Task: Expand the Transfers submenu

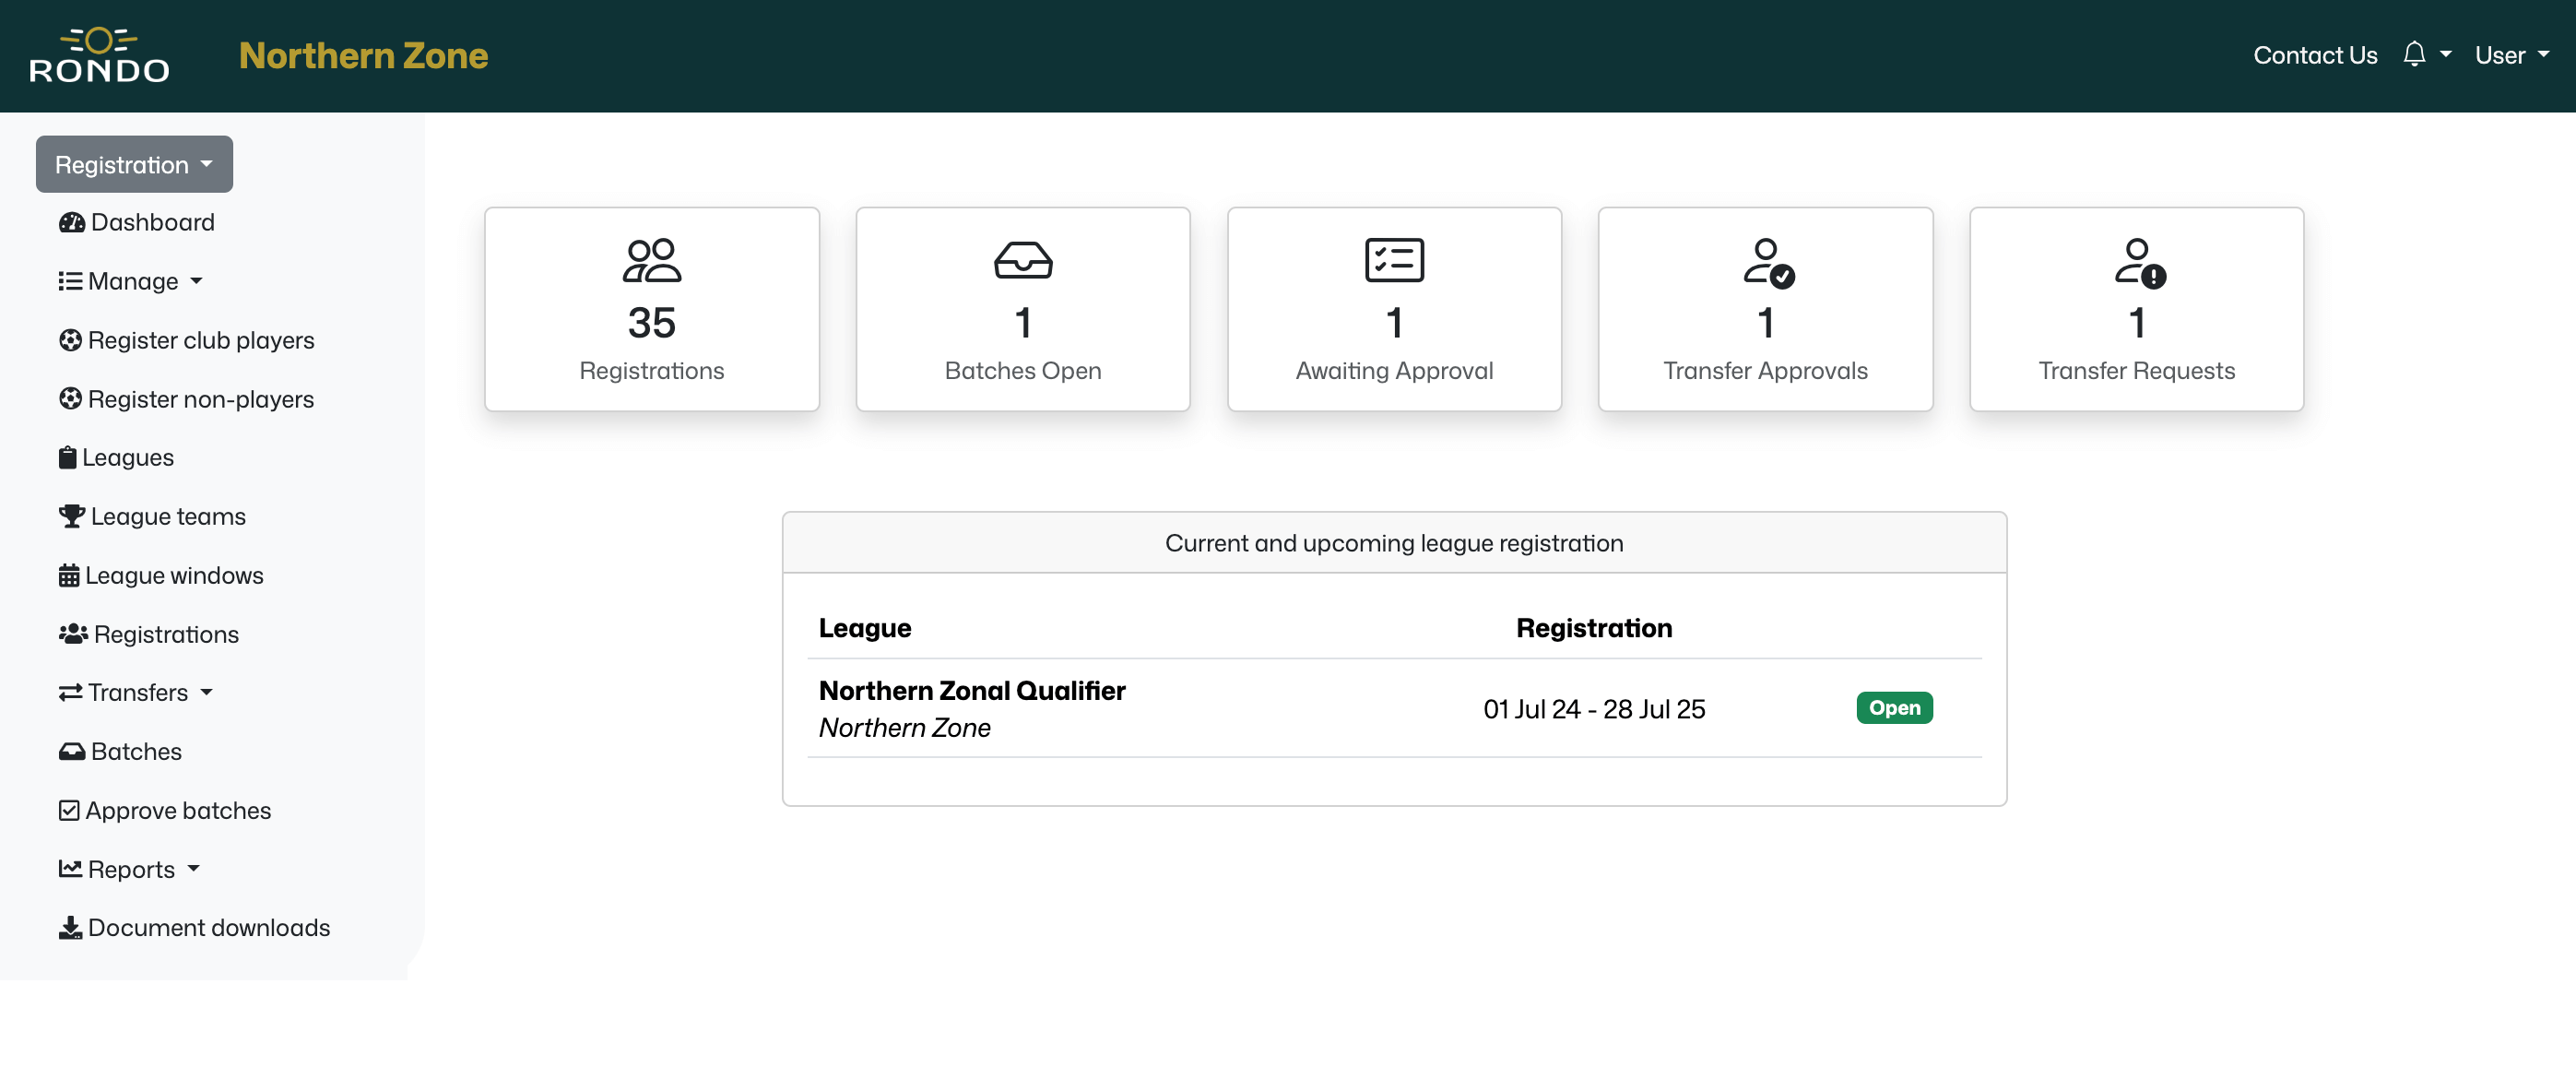Action: click(136, 692)
